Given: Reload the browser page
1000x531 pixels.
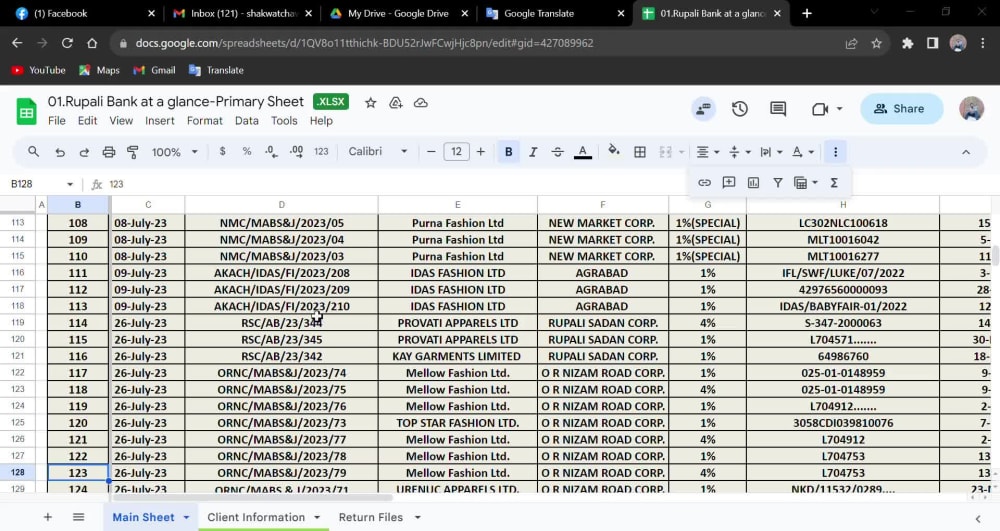Looking at the screenshot, I should [x=67, y=43].
